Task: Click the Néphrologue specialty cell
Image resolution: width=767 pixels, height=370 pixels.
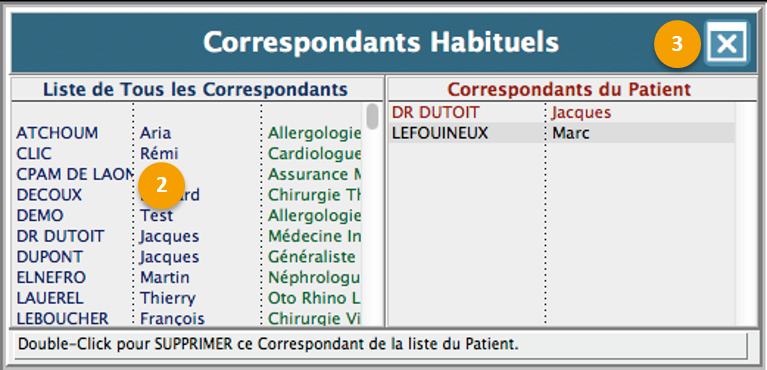Action: coord(315,278)
